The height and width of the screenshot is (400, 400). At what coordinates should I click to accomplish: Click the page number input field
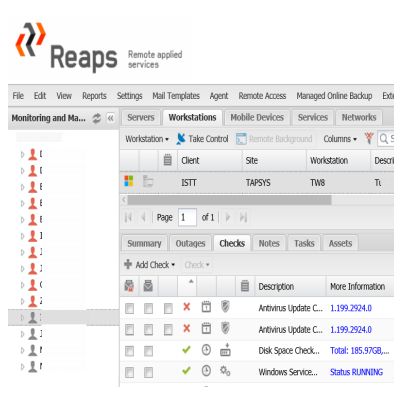click(187, 218)
